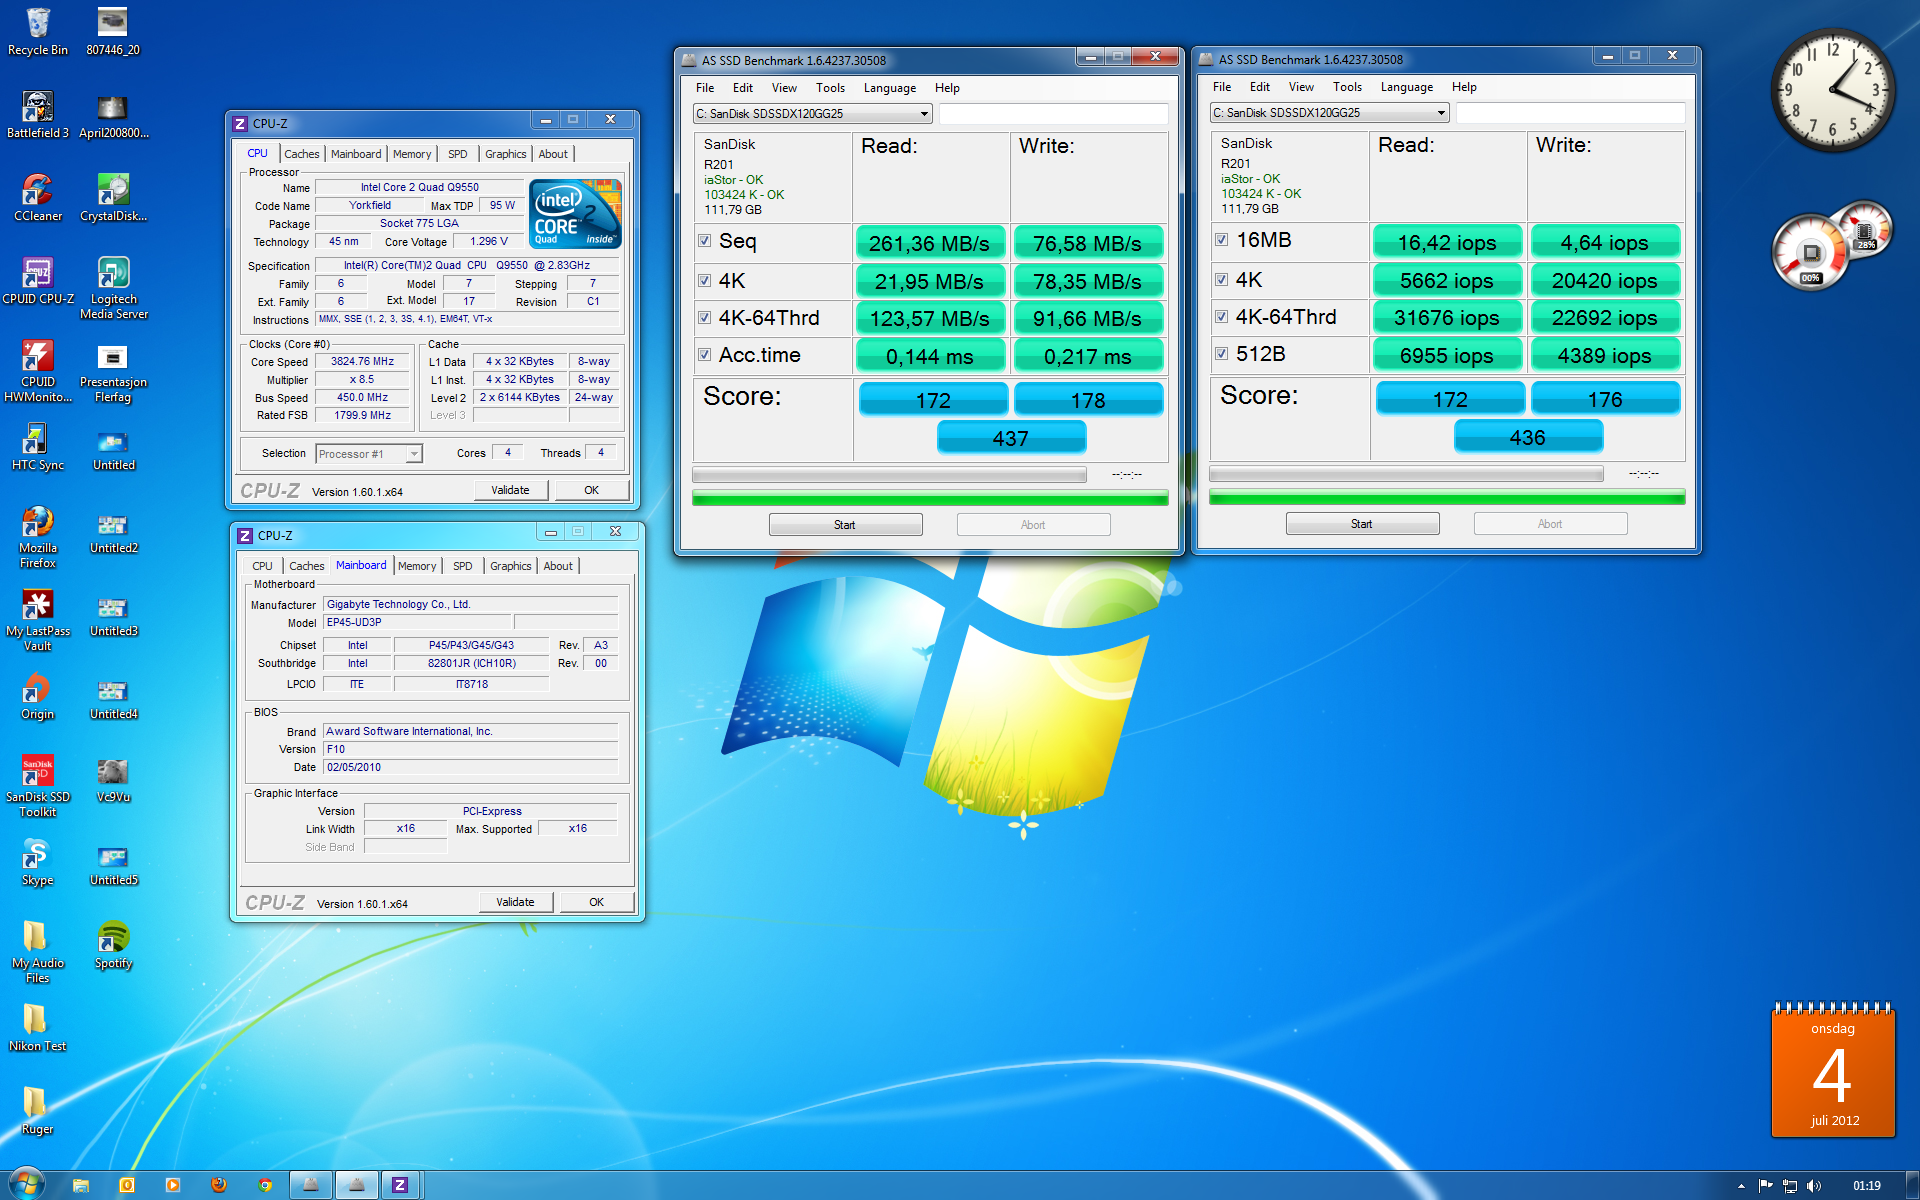This screenshot has width=1920, height=1200.
Task: Show hidden tray icons arrow
Action: [x=1742, y=1186]
